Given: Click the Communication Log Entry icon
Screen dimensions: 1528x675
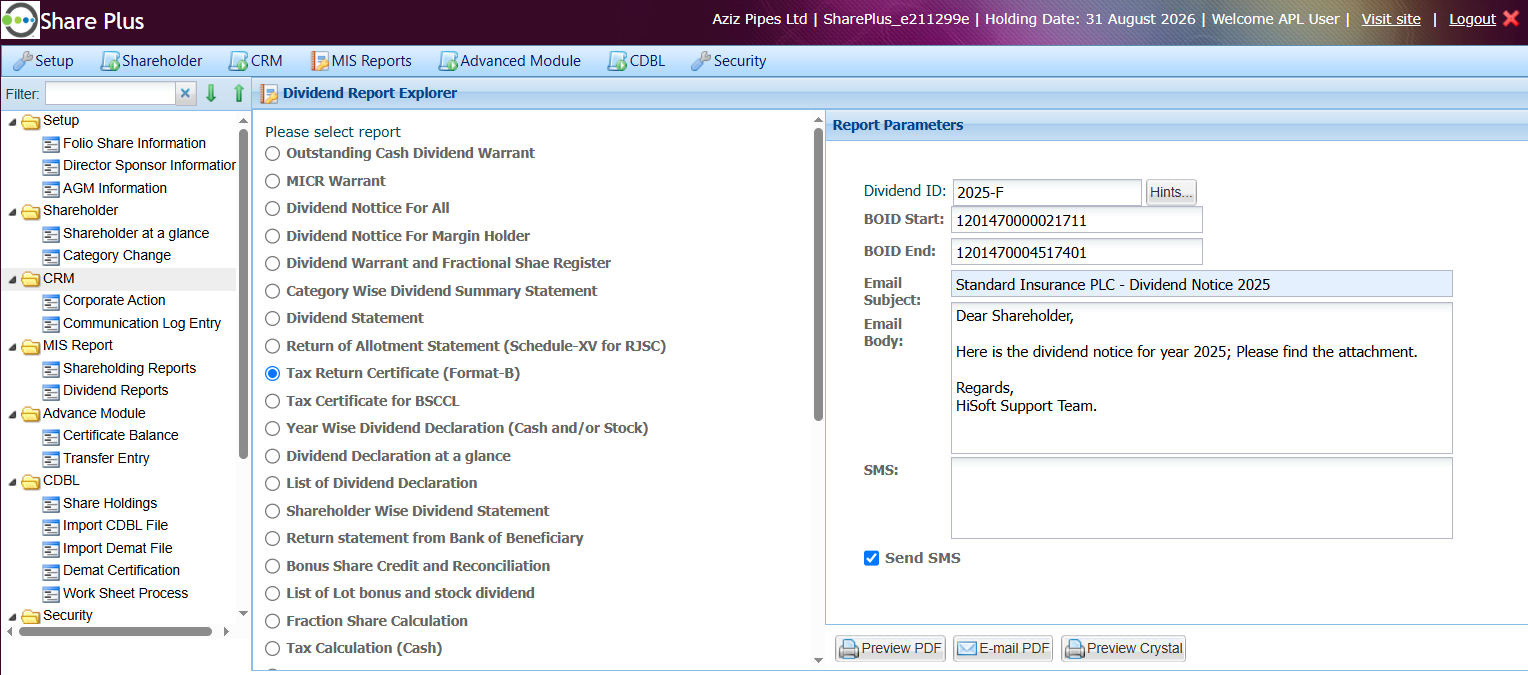Looking at the screenshot, I should point(51,324).
